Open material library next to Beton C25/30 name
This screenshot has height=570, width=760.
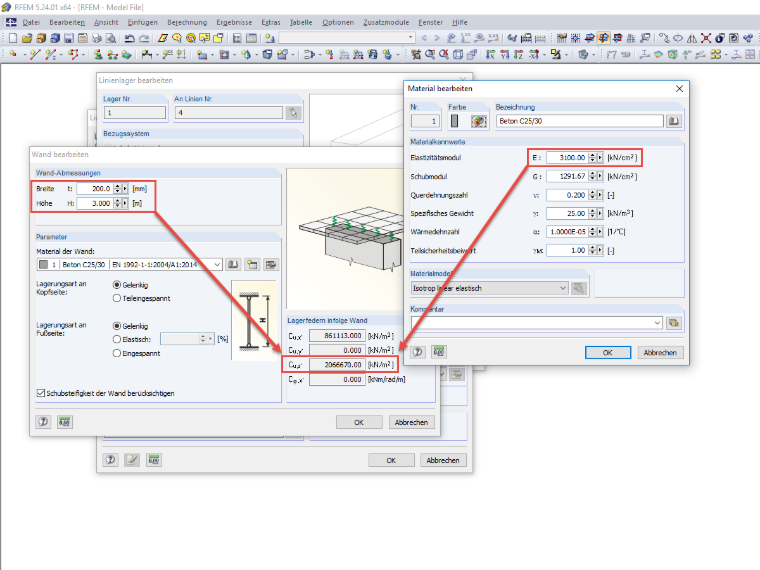click(x=674, y=121)
